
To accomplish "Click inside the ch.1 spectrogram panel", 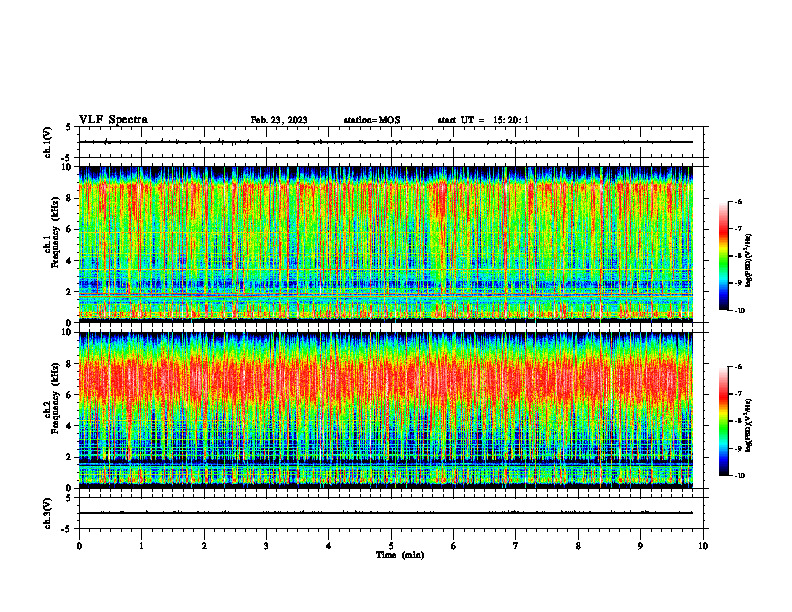I will click(386, 244).
